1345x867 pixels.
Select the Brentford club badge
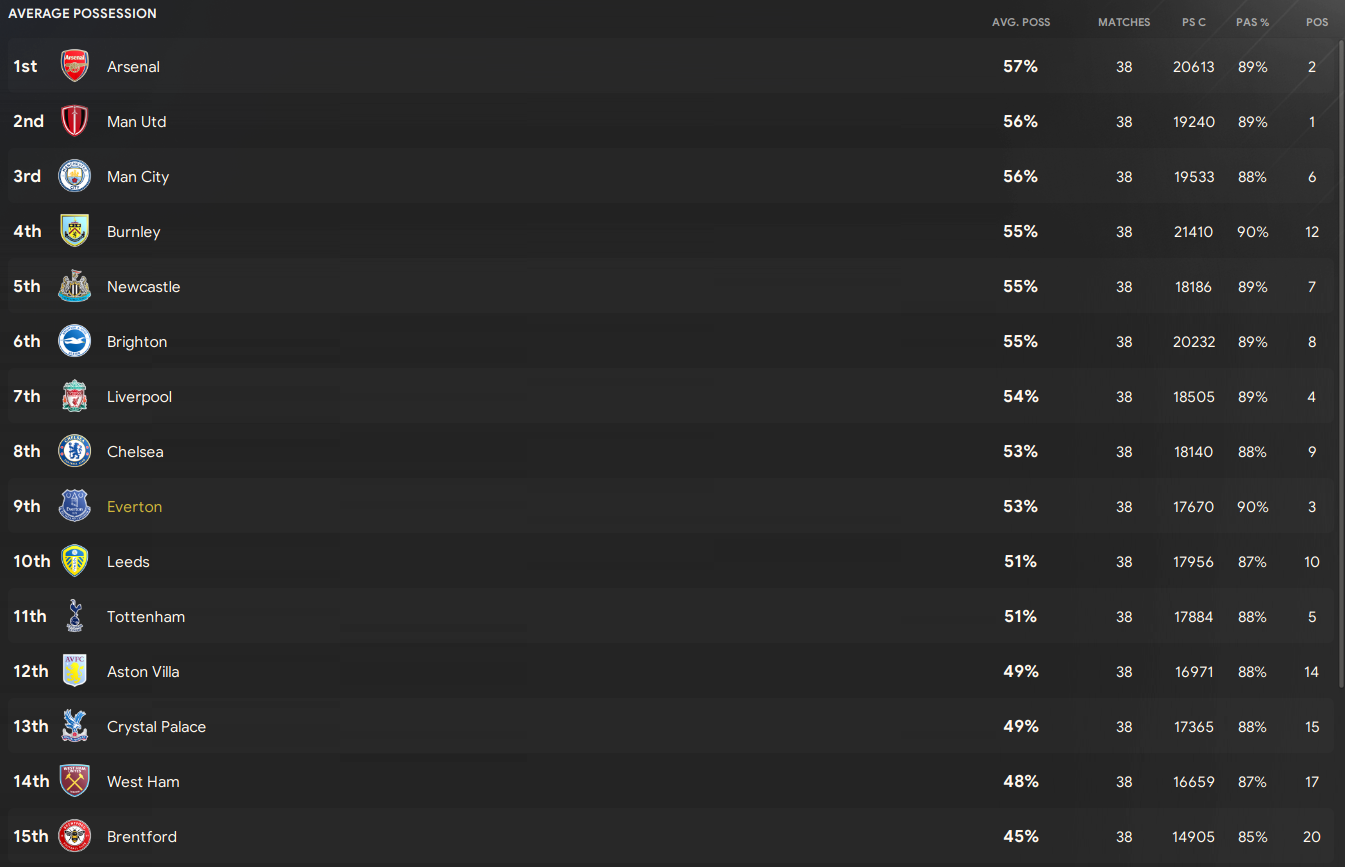tap(75, 837)
